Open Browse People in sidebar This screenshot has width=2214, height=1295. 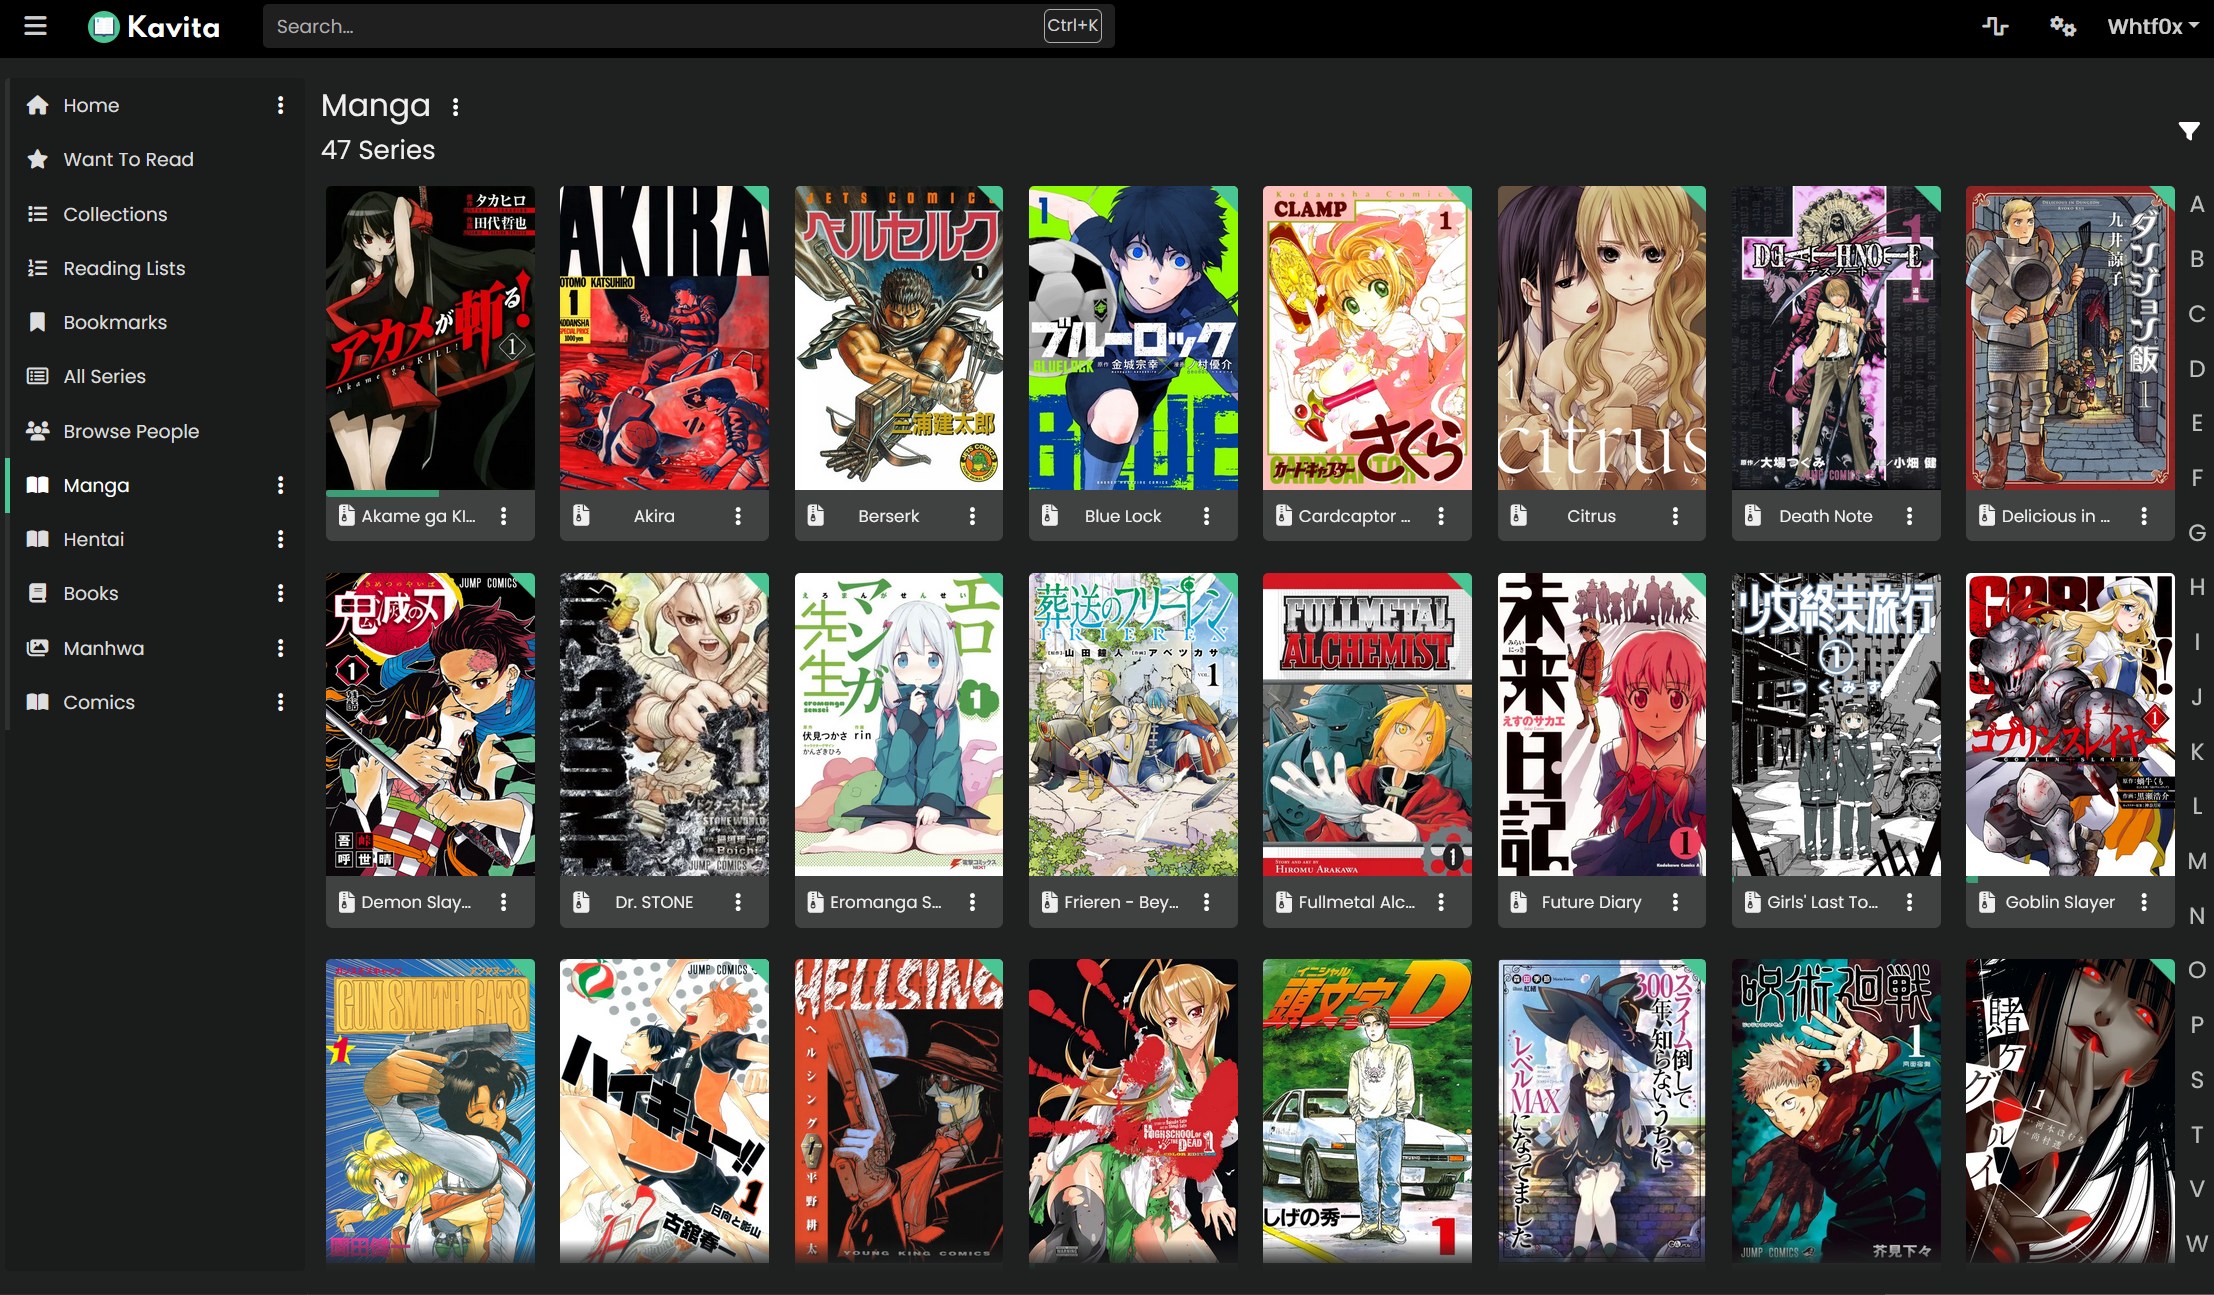coord(131,431)
